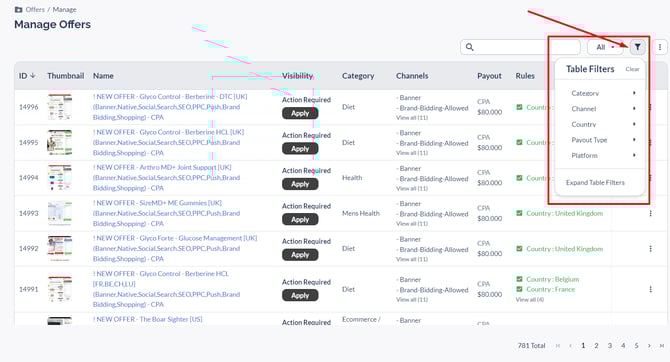View all 11 channels for offer 14993
The width and height of the screenshot is (670, 362).
412,224
